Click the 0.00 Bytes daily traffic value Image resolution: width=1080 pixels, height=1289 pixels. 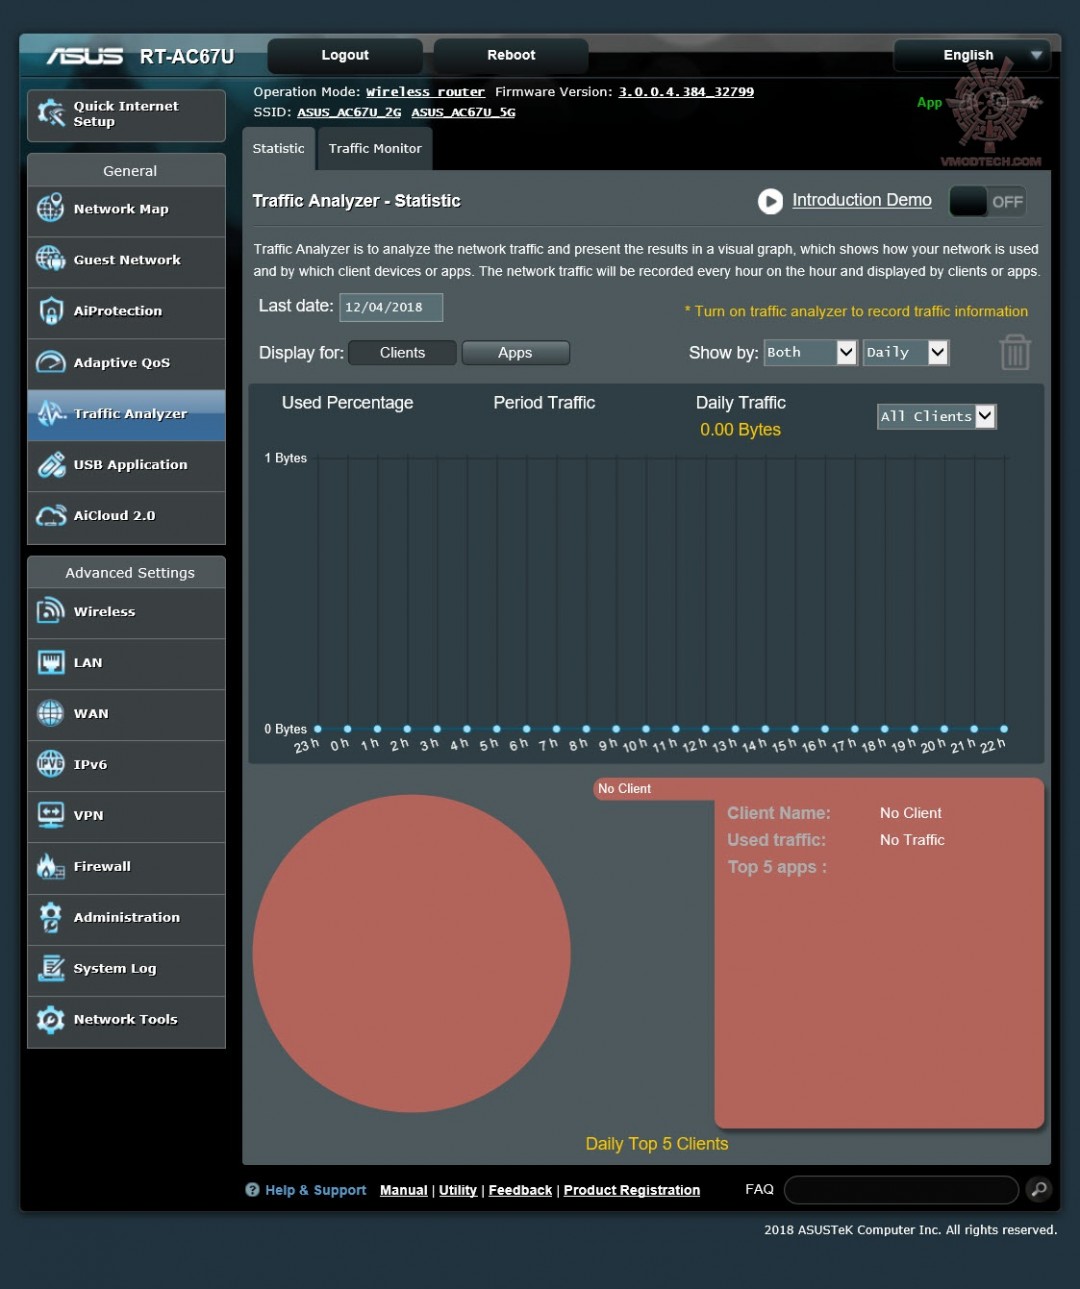coord(740,430)
